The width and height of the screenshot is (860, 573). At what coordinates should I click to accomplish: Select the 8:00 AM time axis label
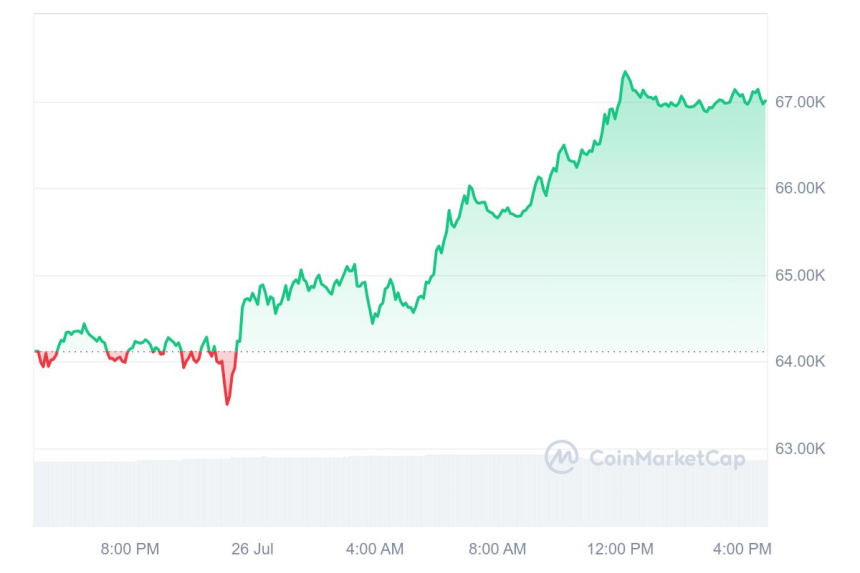[497, 549]
